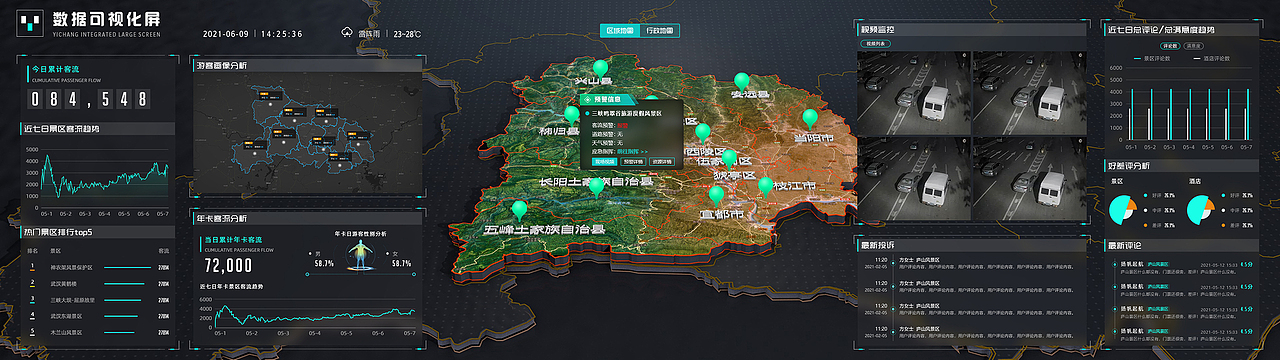Switch to the 行政地图 map tab
Image resolution: width=1280 pixels, height=360 pixels.
point(661,31)
